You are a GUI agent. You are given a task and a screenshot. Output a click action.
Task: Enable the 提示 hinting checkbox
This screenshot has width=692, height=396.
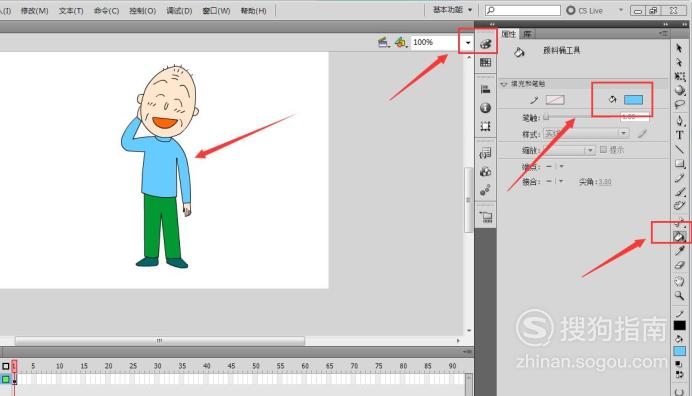coord(603,150)
